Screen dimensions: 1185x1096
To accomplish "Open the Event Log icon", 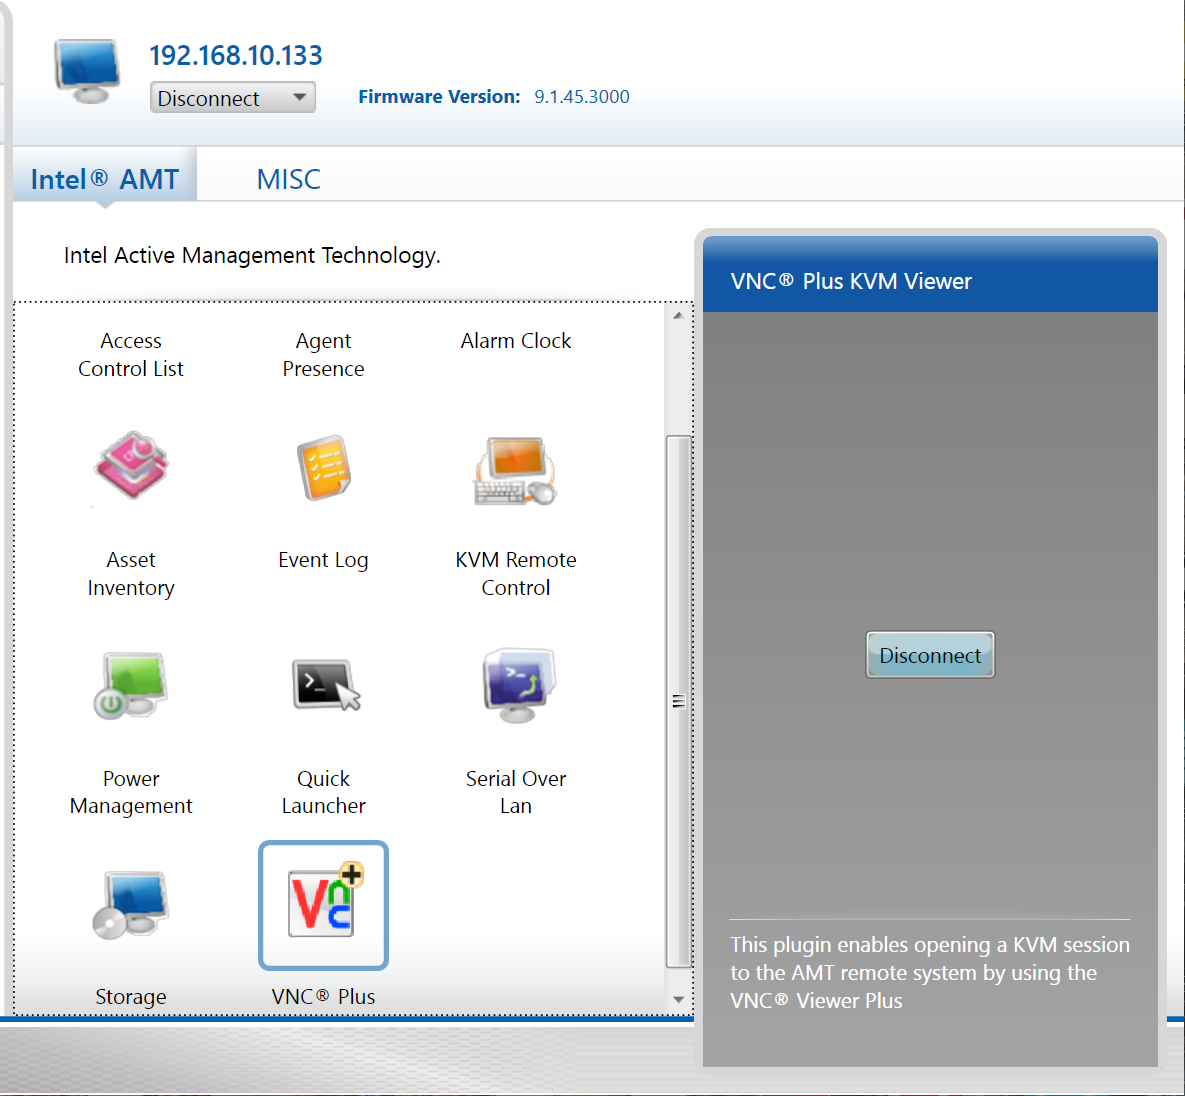I will (323, 467).
